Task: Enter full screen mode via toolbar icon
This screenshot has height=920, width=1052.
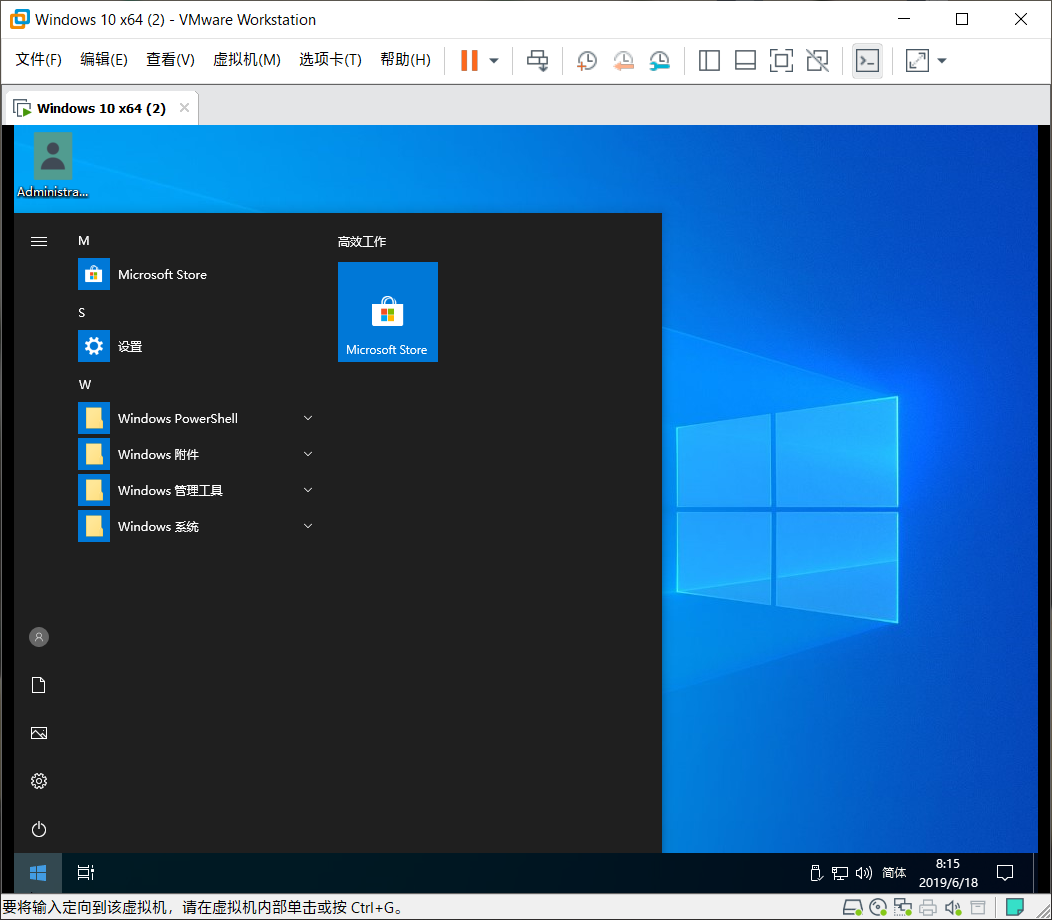Action: click(x=781, y=60)
